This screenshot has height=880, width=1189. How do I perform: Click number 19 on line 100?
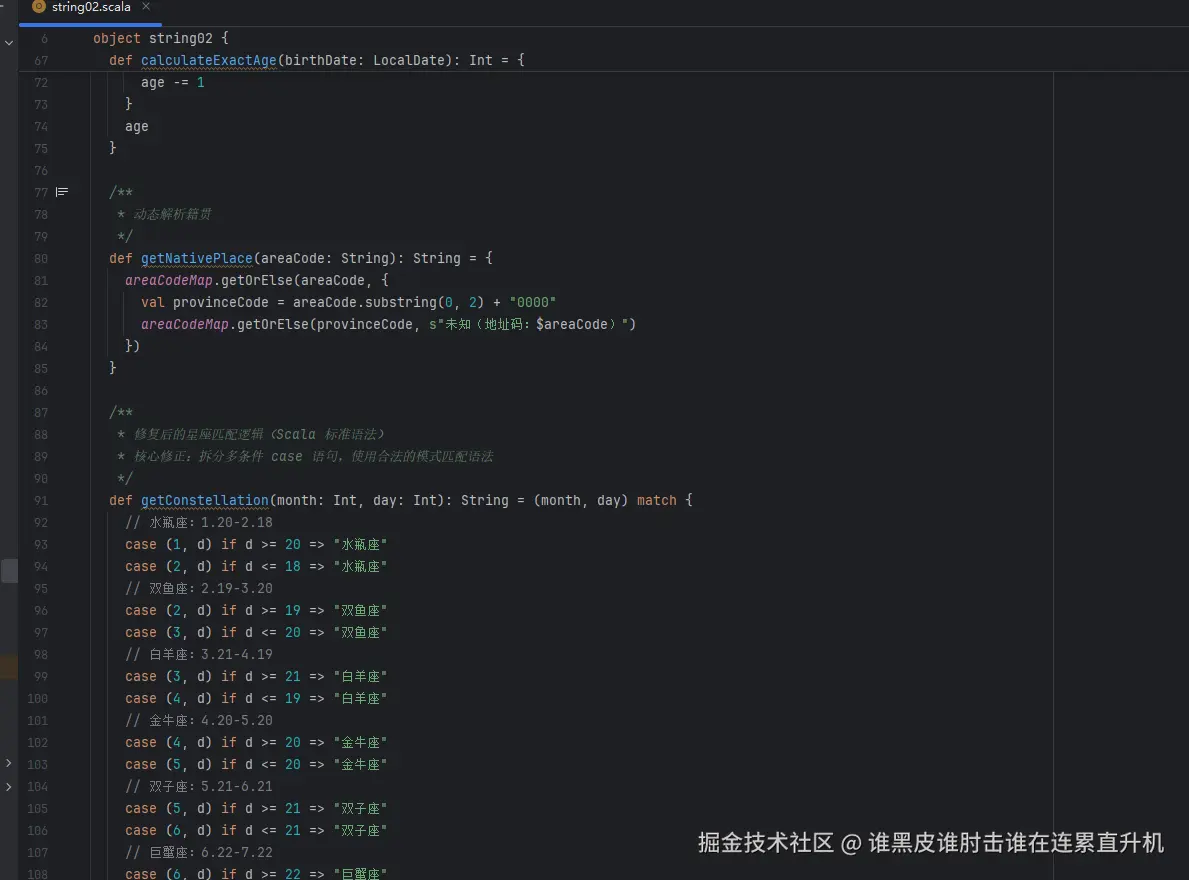(293, 698)
